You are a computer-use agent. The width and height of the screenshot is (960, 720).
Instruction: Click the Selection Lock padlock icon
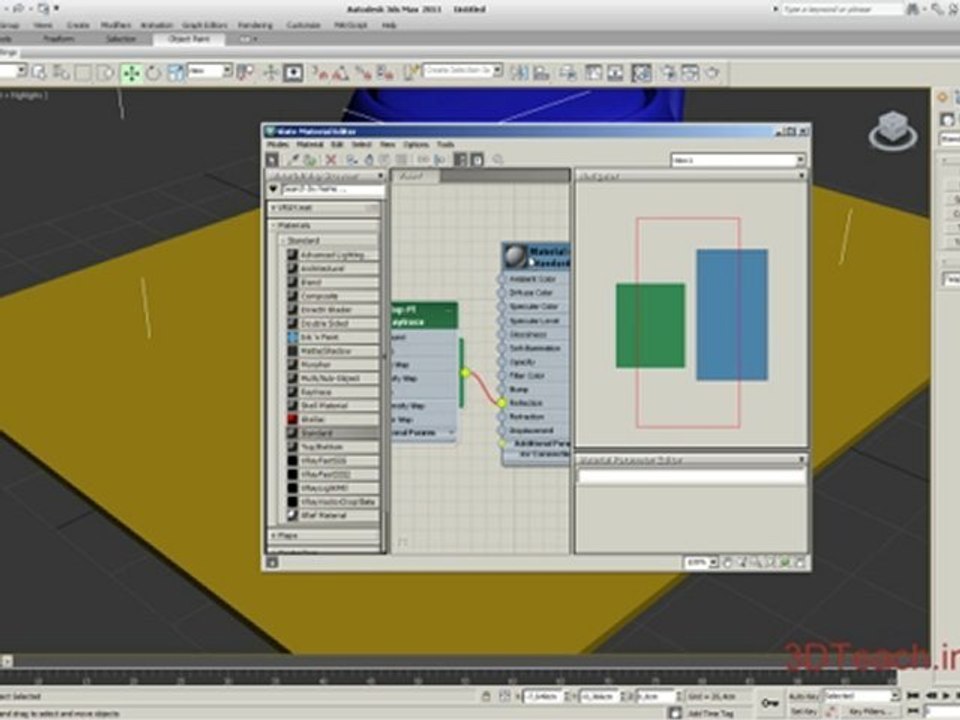tap(486, 696)
